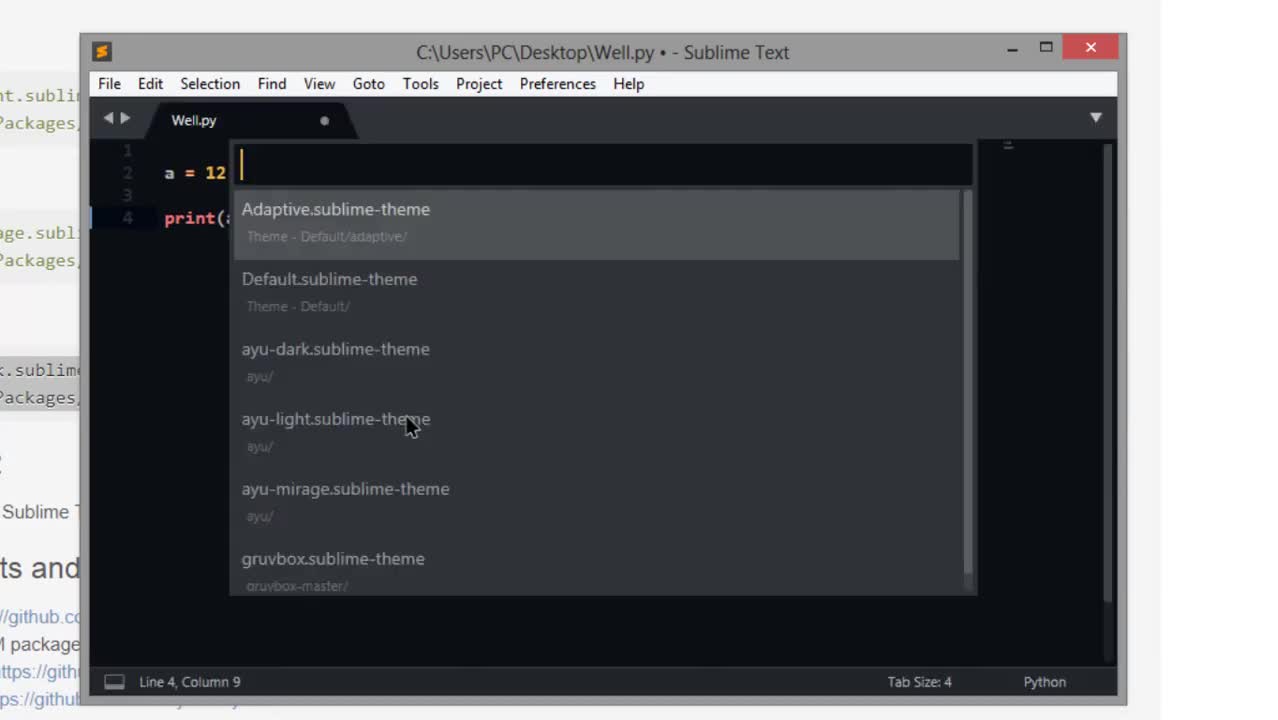The height and width of the screenshot is (720, 1278).
Task: Select Adaptive.sublime-theme from the list
Action: point(596,223)
